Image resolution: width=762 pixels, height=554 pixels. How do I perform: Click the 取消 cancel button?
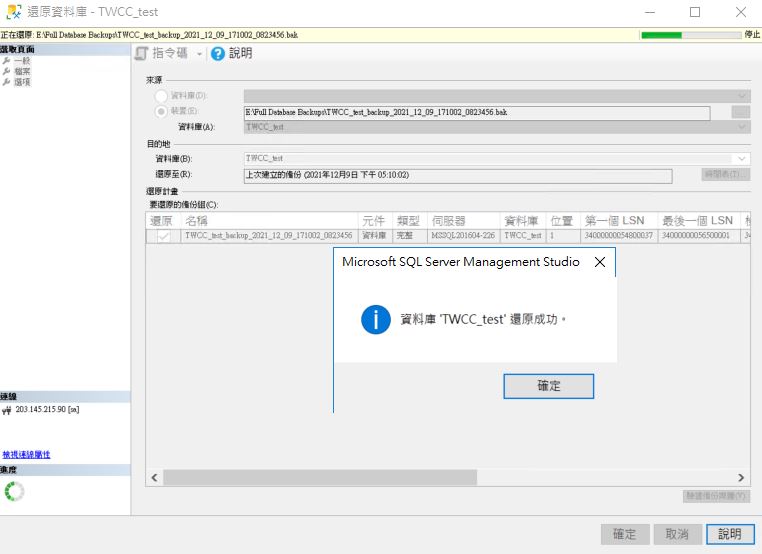click(677, 535)
